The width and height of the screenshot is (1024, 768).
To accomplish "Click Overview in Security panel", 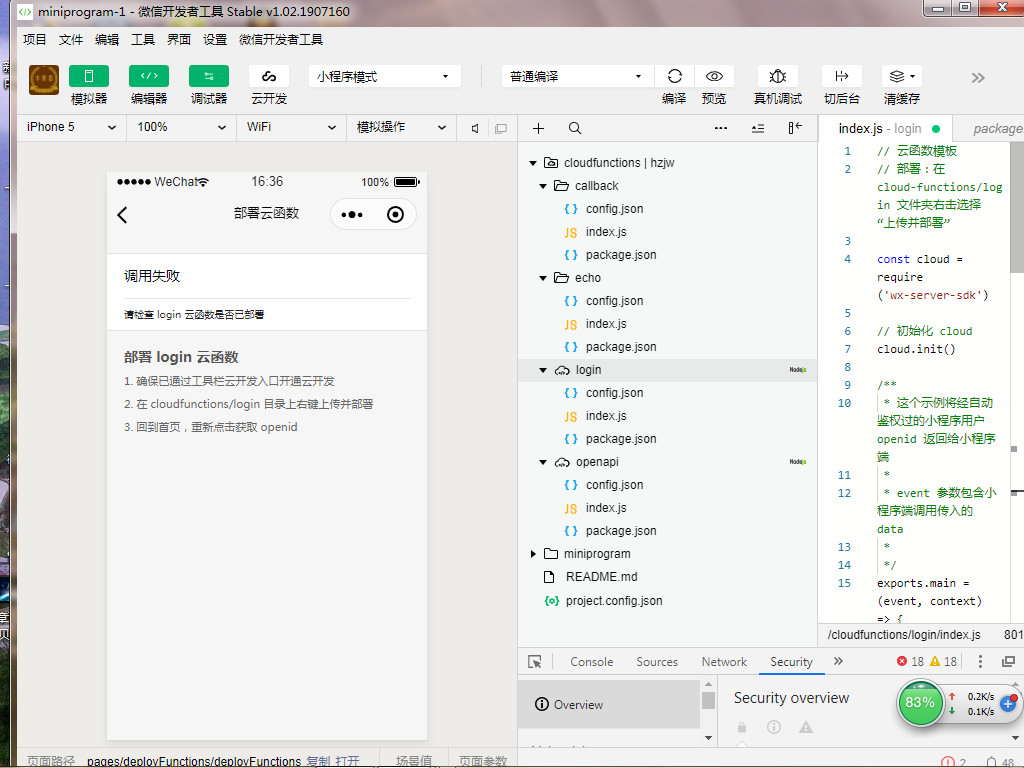I will pyautogui.click(x=578, y=705).
